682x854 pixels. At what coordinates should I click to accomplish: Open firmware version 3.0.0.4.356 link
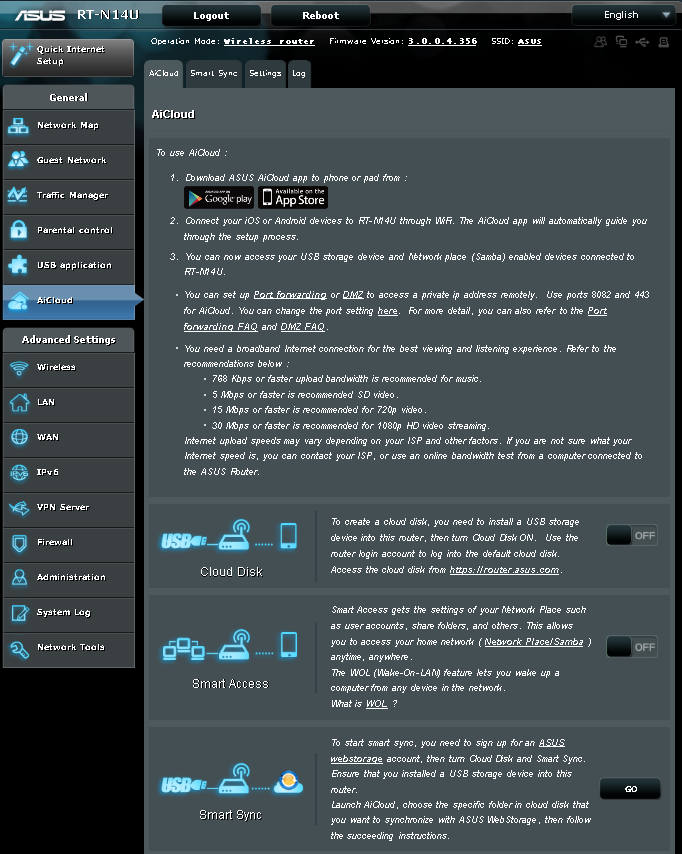point(442,41)
